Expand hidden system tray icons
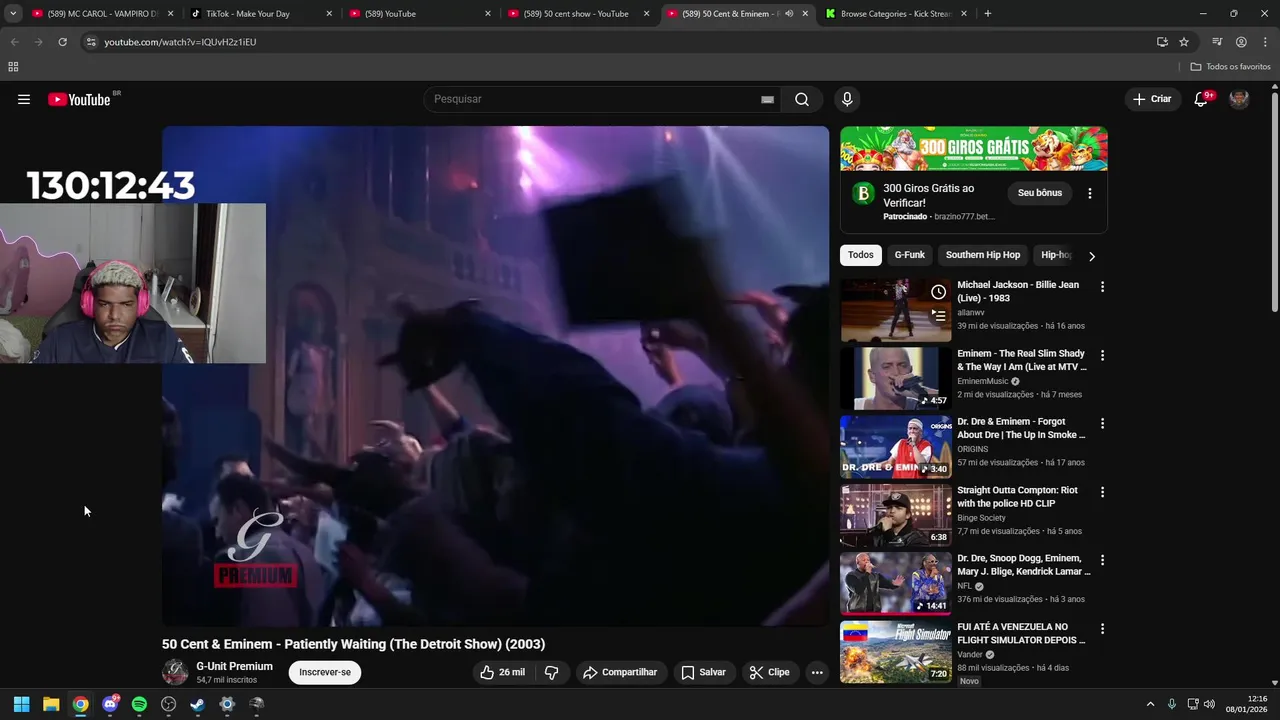This screenshot has height=720, width=1280. 1150,704
